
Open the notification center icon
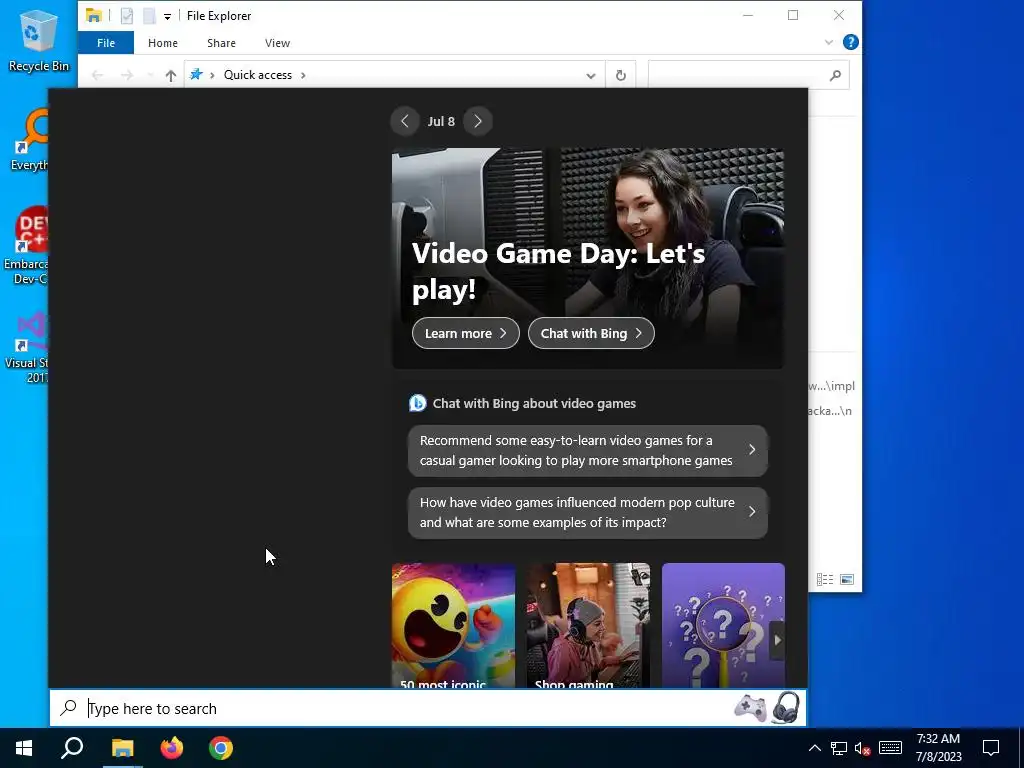(991, 748)
